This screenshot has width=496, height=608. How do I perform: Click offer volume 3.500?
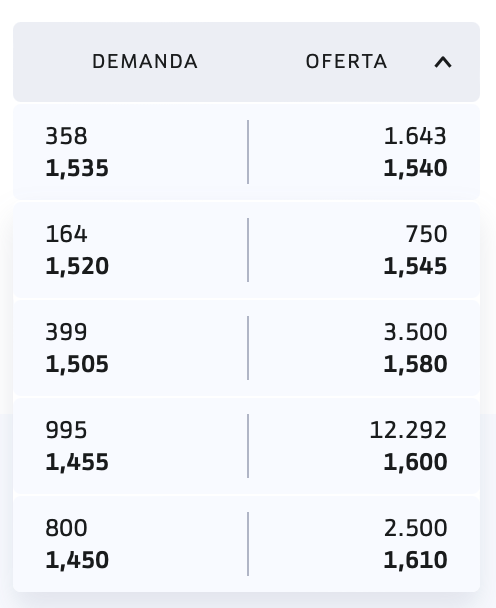[x=415, y=332]
